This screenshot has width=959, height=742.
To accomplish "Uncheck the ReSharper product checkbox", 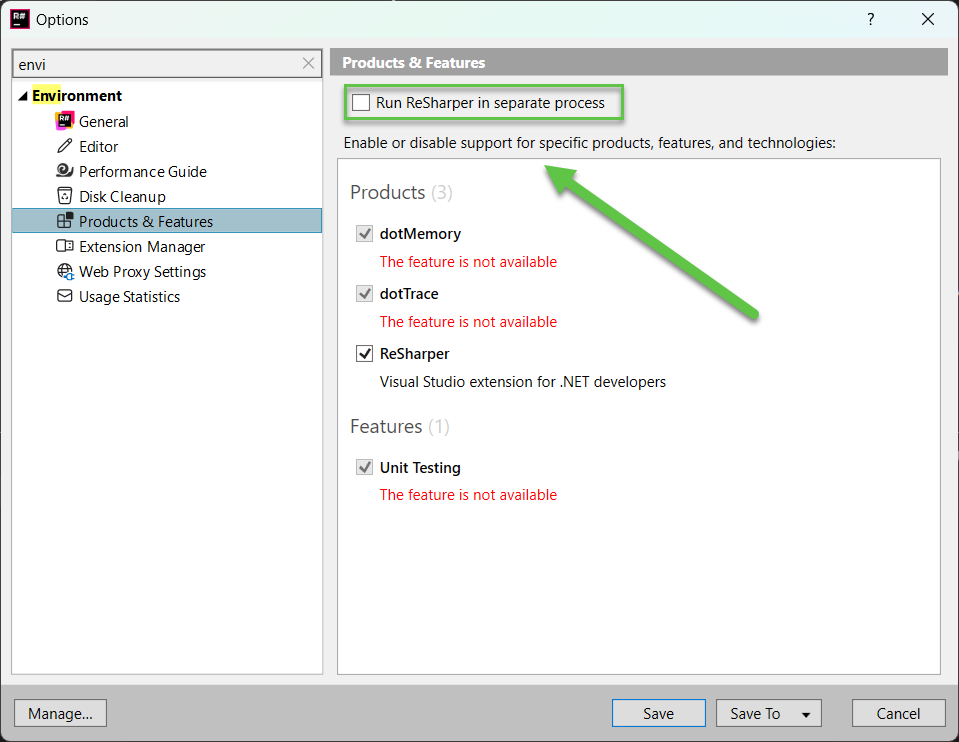I will coord(365,354).
